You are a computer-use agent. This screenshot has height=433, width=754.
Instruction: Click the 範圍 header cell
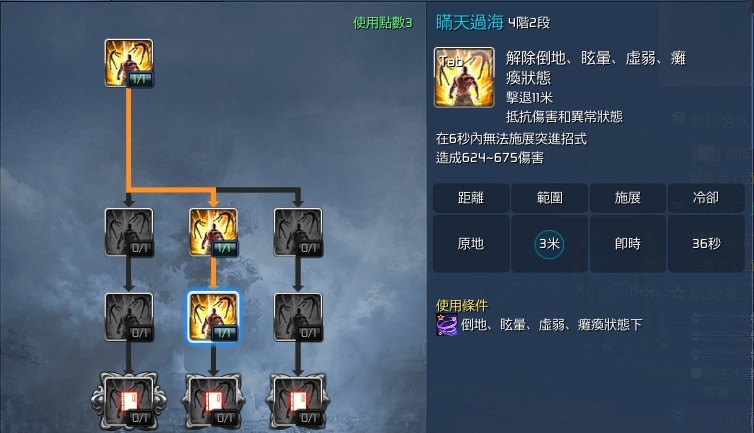point(550,198)
